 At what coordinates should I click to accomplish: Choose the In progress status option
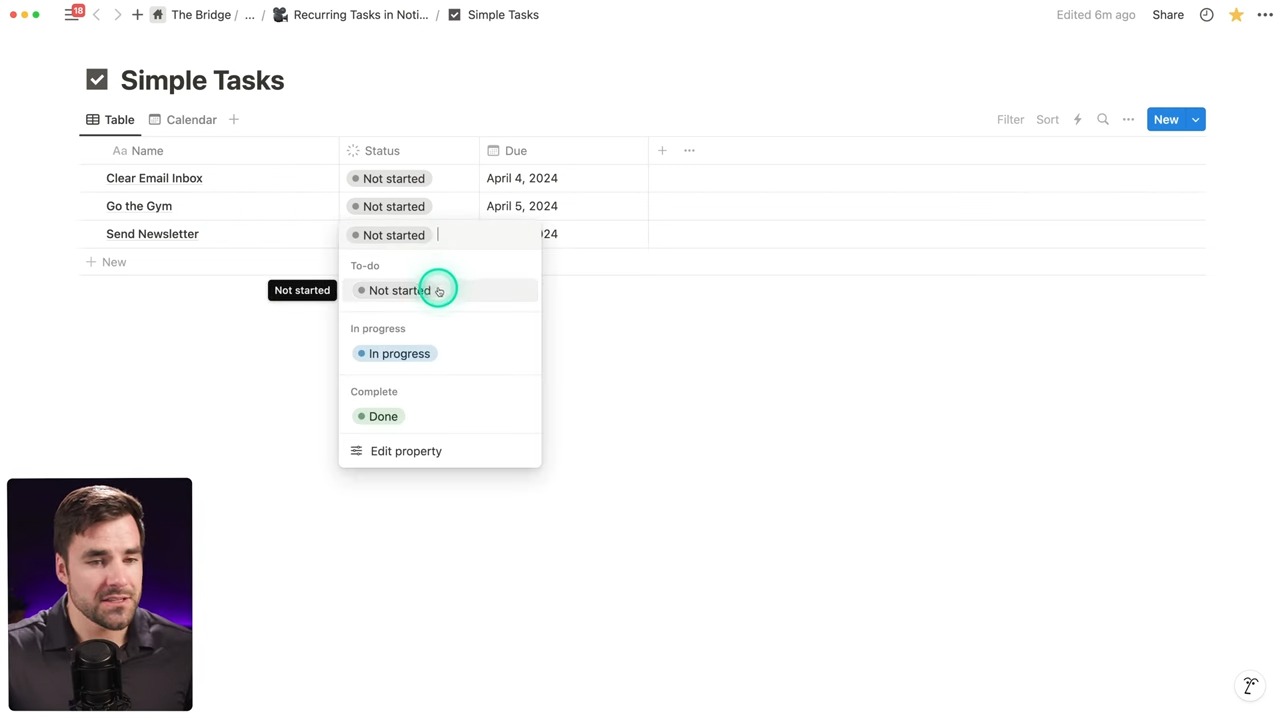[398, 354]
